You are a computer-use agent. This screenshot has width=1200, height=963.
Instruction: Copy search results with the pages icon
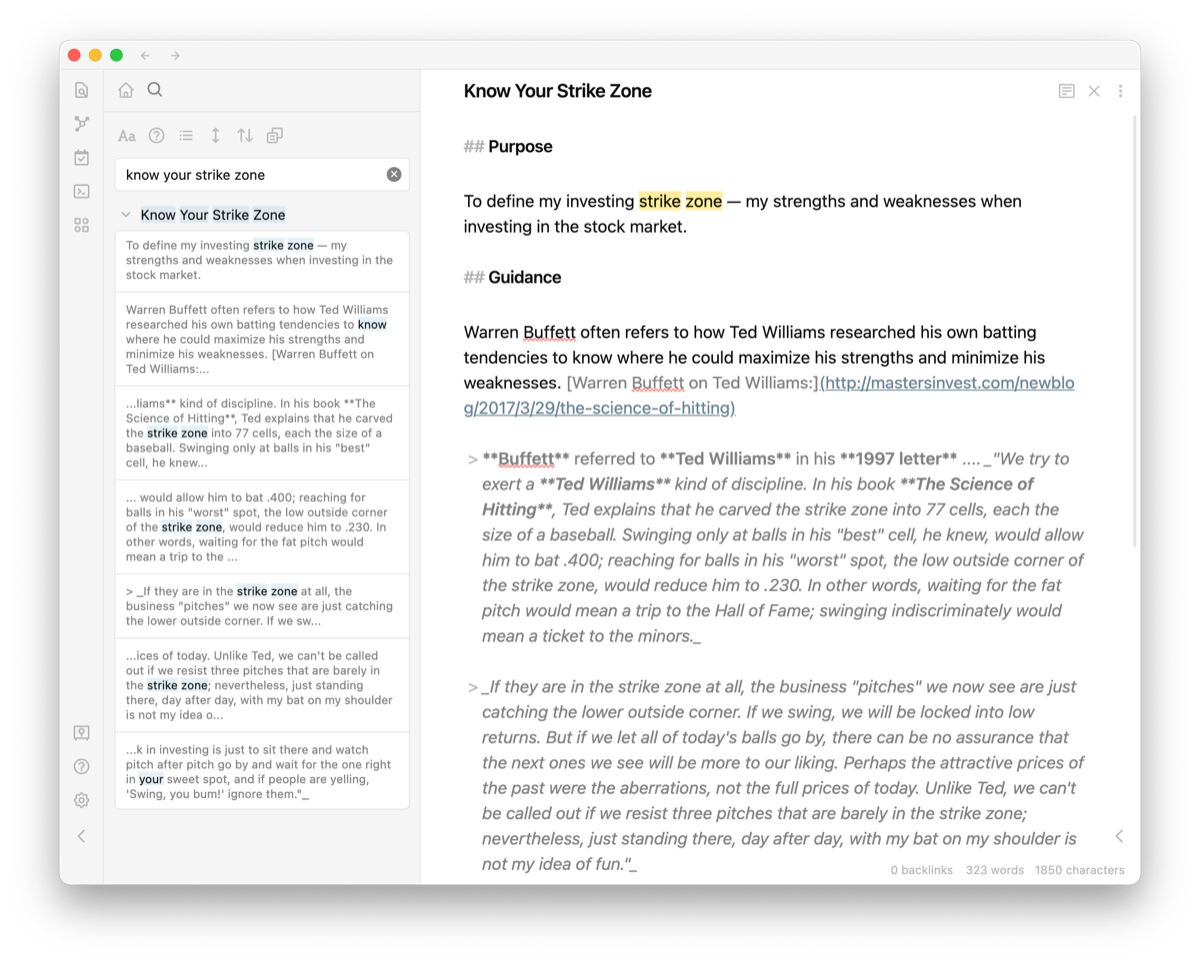(x=275, y=136)
